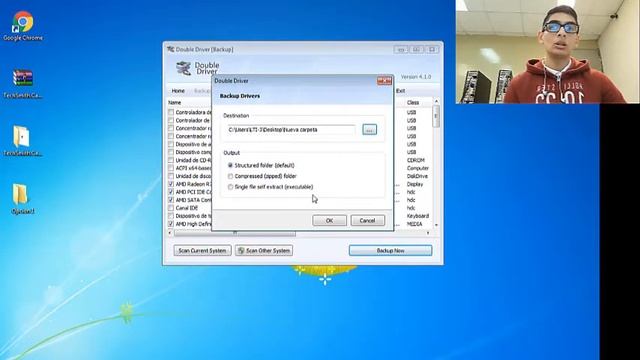Sort the driver list by Name column
The image size is (640, 360).
[x=175, y=102]
